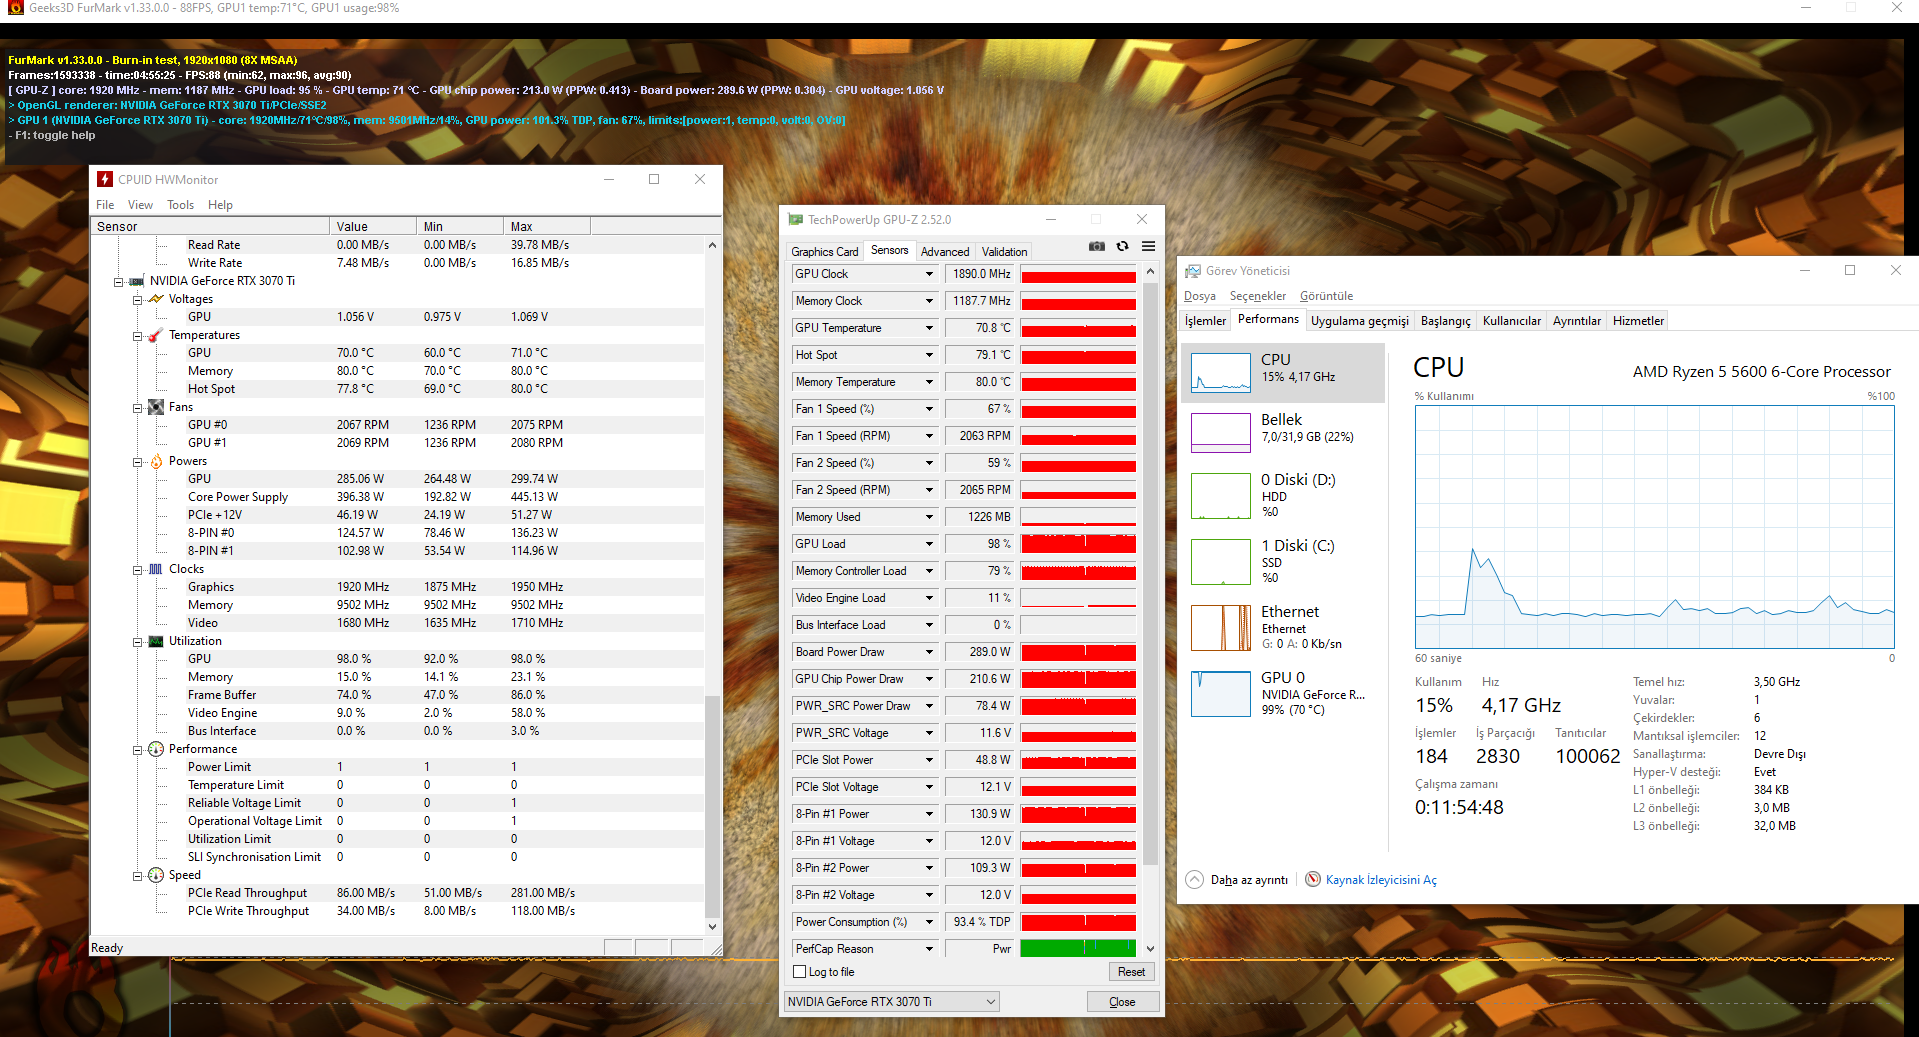1919x1037 pixels.
Task: Click Daha az ayrıntı link
Action: (x=1249, y=880)
